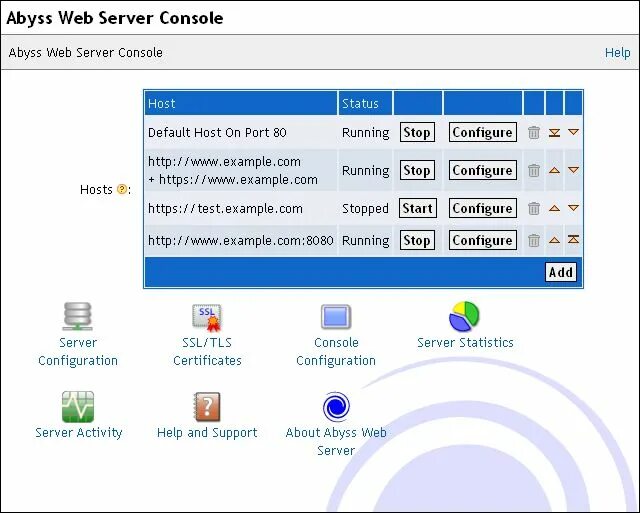640x513 pixels.
Task: Click the Status column header
Action: [365, 103]
